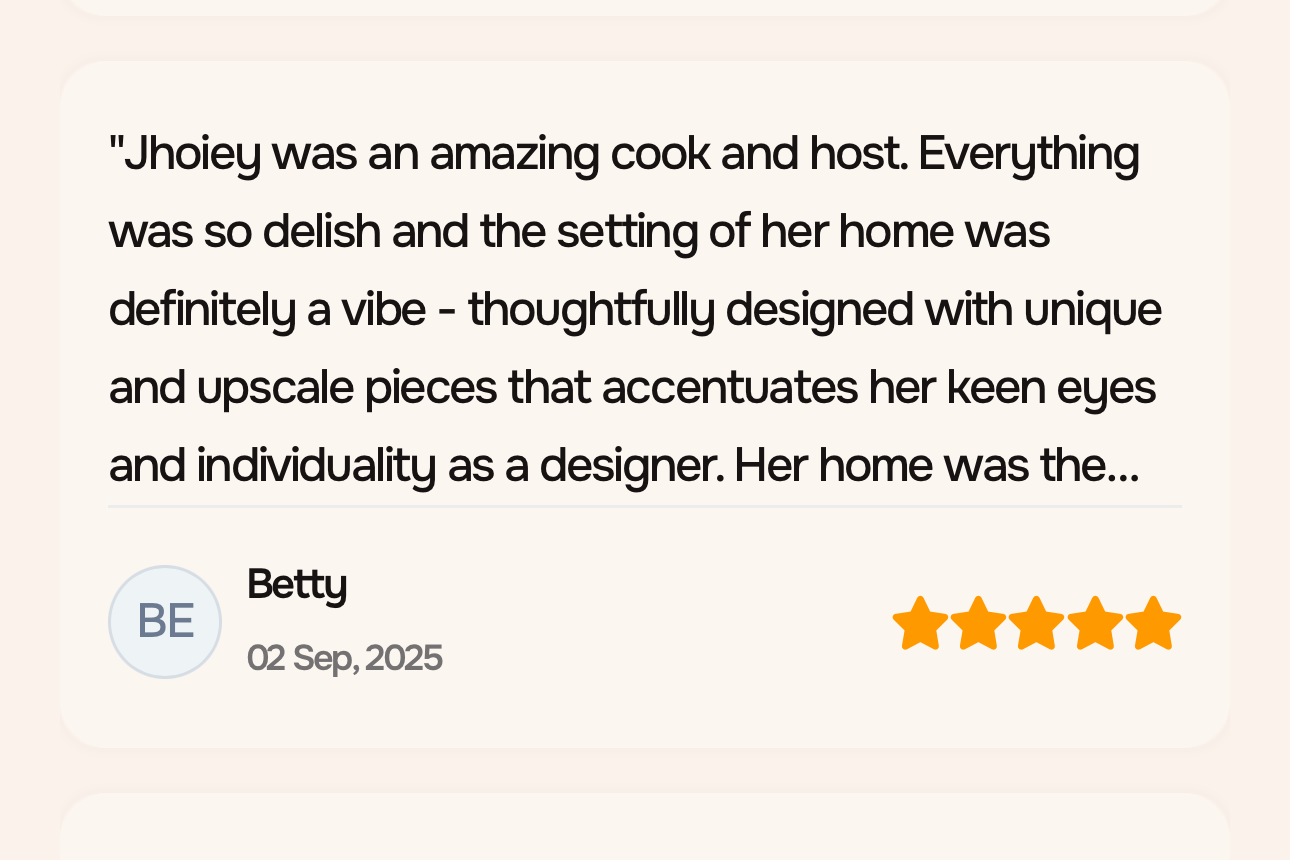Select the fifth and last rating star
The image size is (1290, 860).
(1153, 623)
